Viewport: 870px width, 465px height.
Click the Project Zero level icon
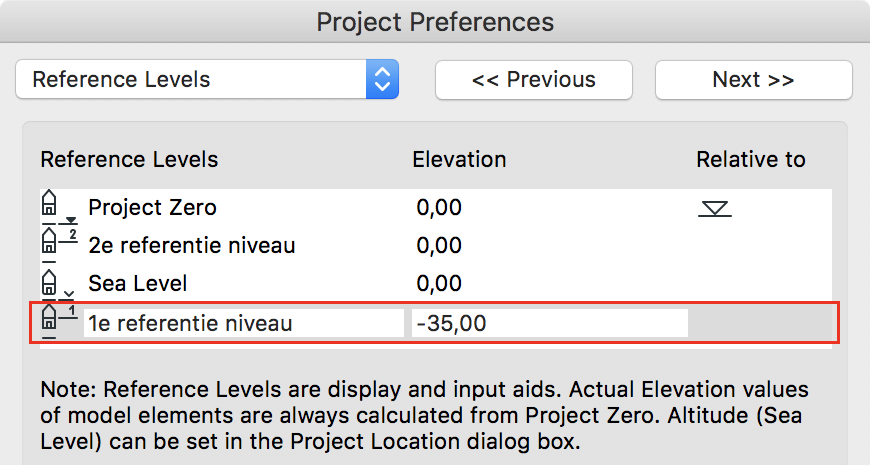[58, 207]
